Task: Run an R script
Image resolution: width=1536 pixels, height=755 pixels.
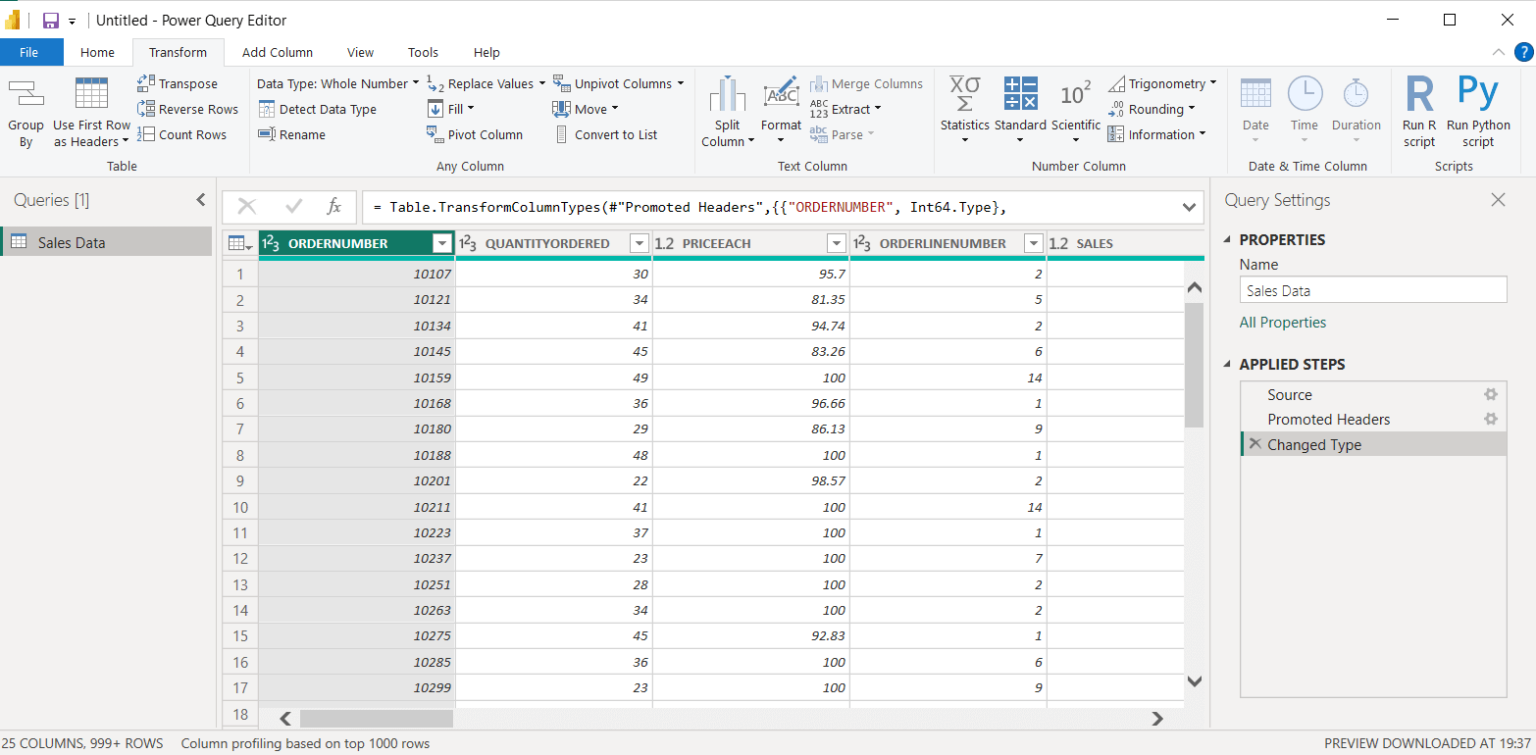Action: [x=1419, y=110]
